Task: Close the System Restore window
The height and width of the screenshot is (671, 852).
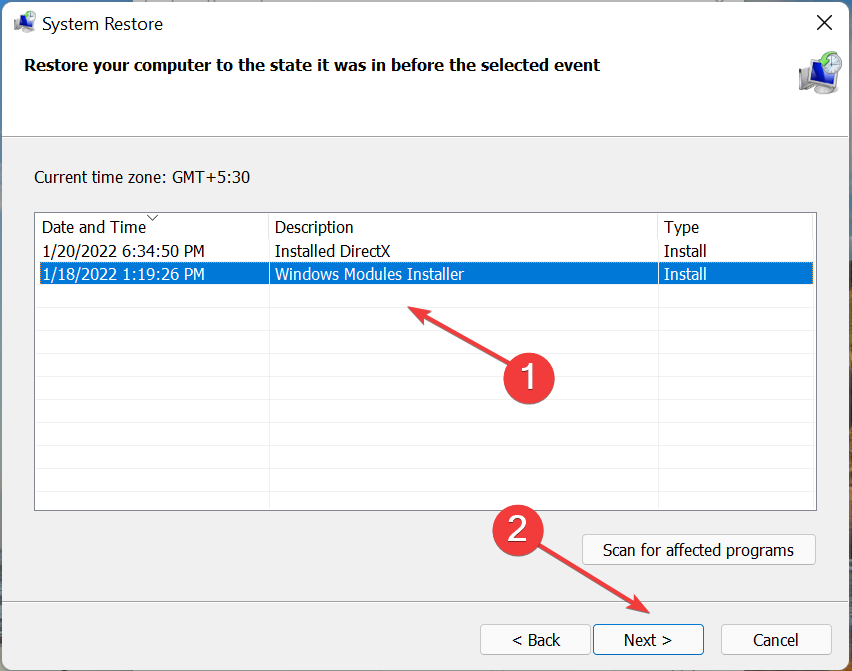Action: pyautogui.click(x=824, y=22)
